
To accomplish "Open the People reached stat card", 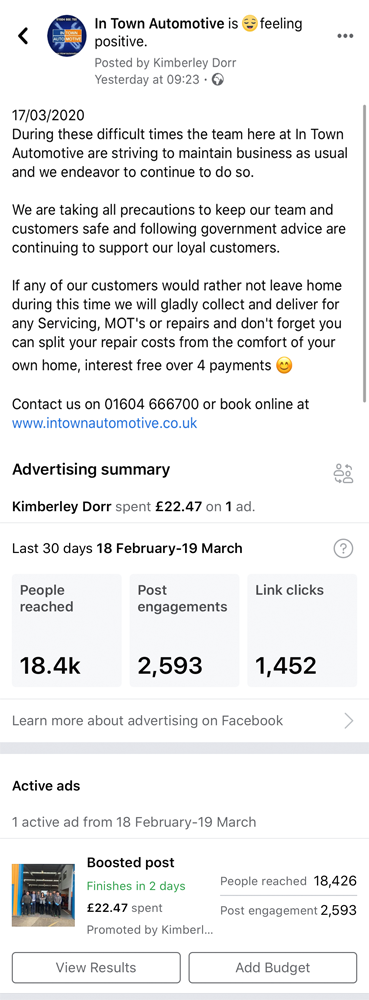I will pyautogui.click(x=66, y=630).
